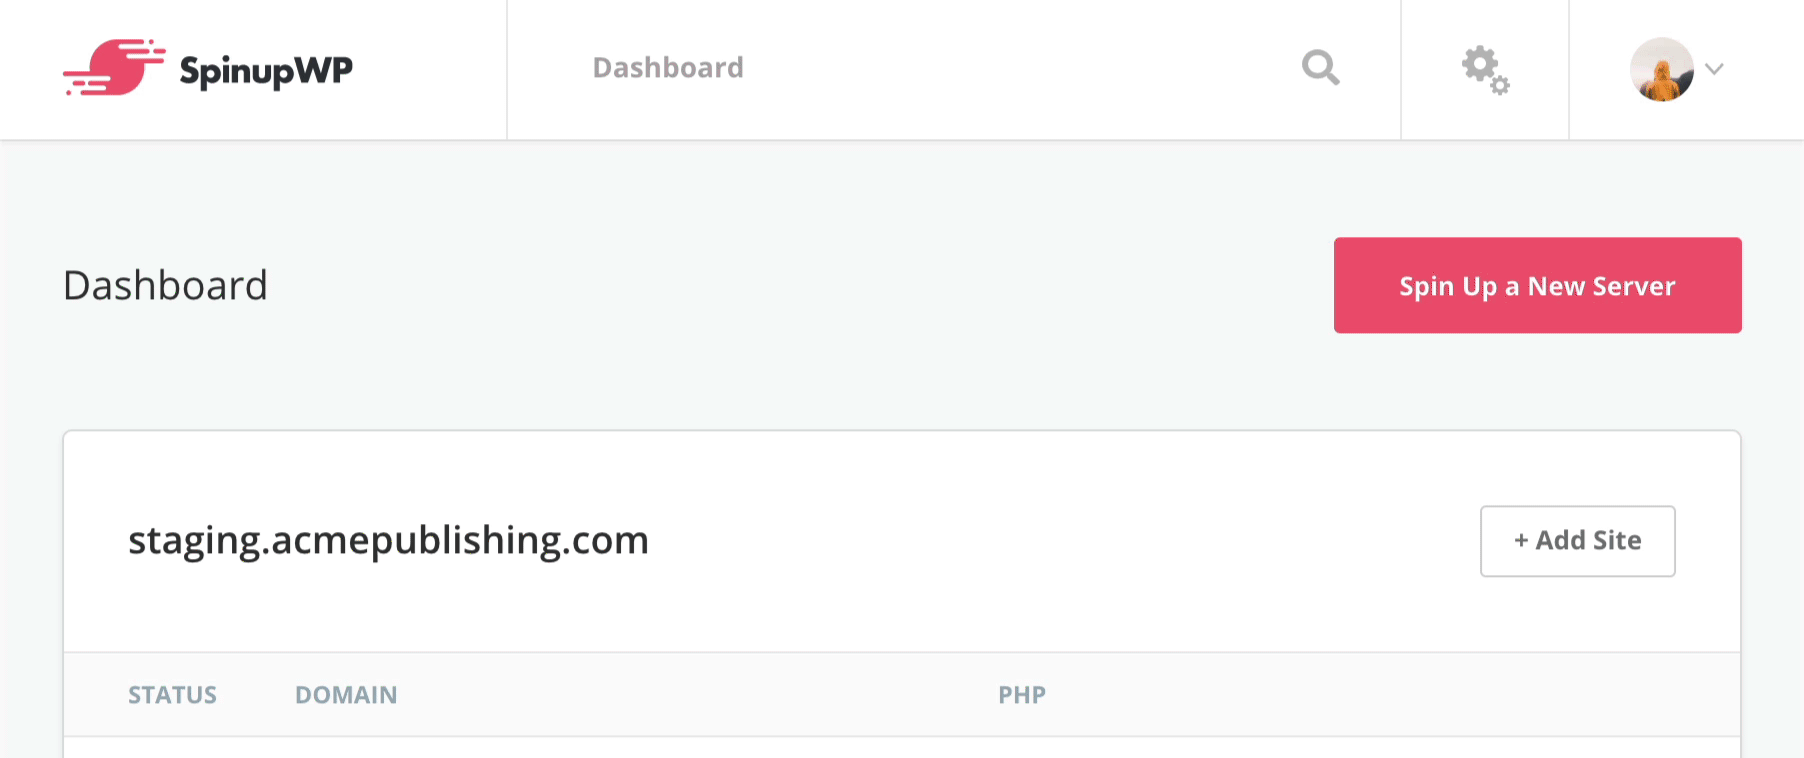Viewport: 1804px width, 758px height.
Task: Select the Dashboard title in the navigation bar
Action: [x=668, y=67]
